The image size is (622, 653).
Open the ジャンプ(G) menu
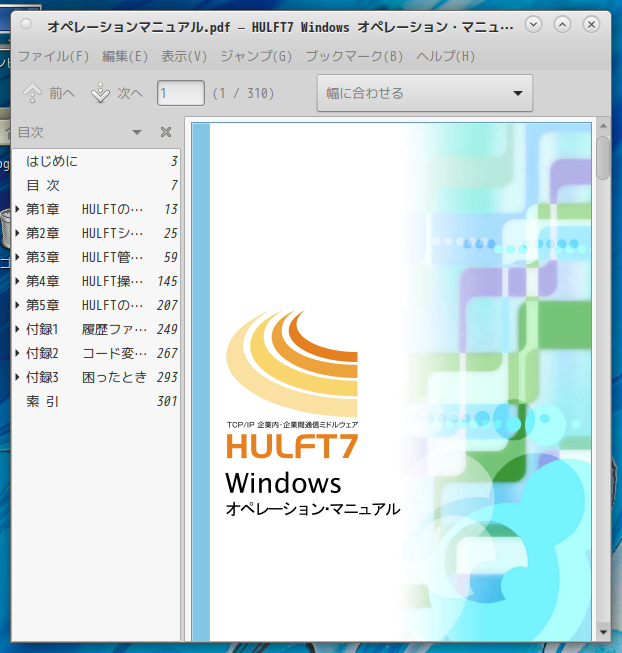(x=256, y=56)
